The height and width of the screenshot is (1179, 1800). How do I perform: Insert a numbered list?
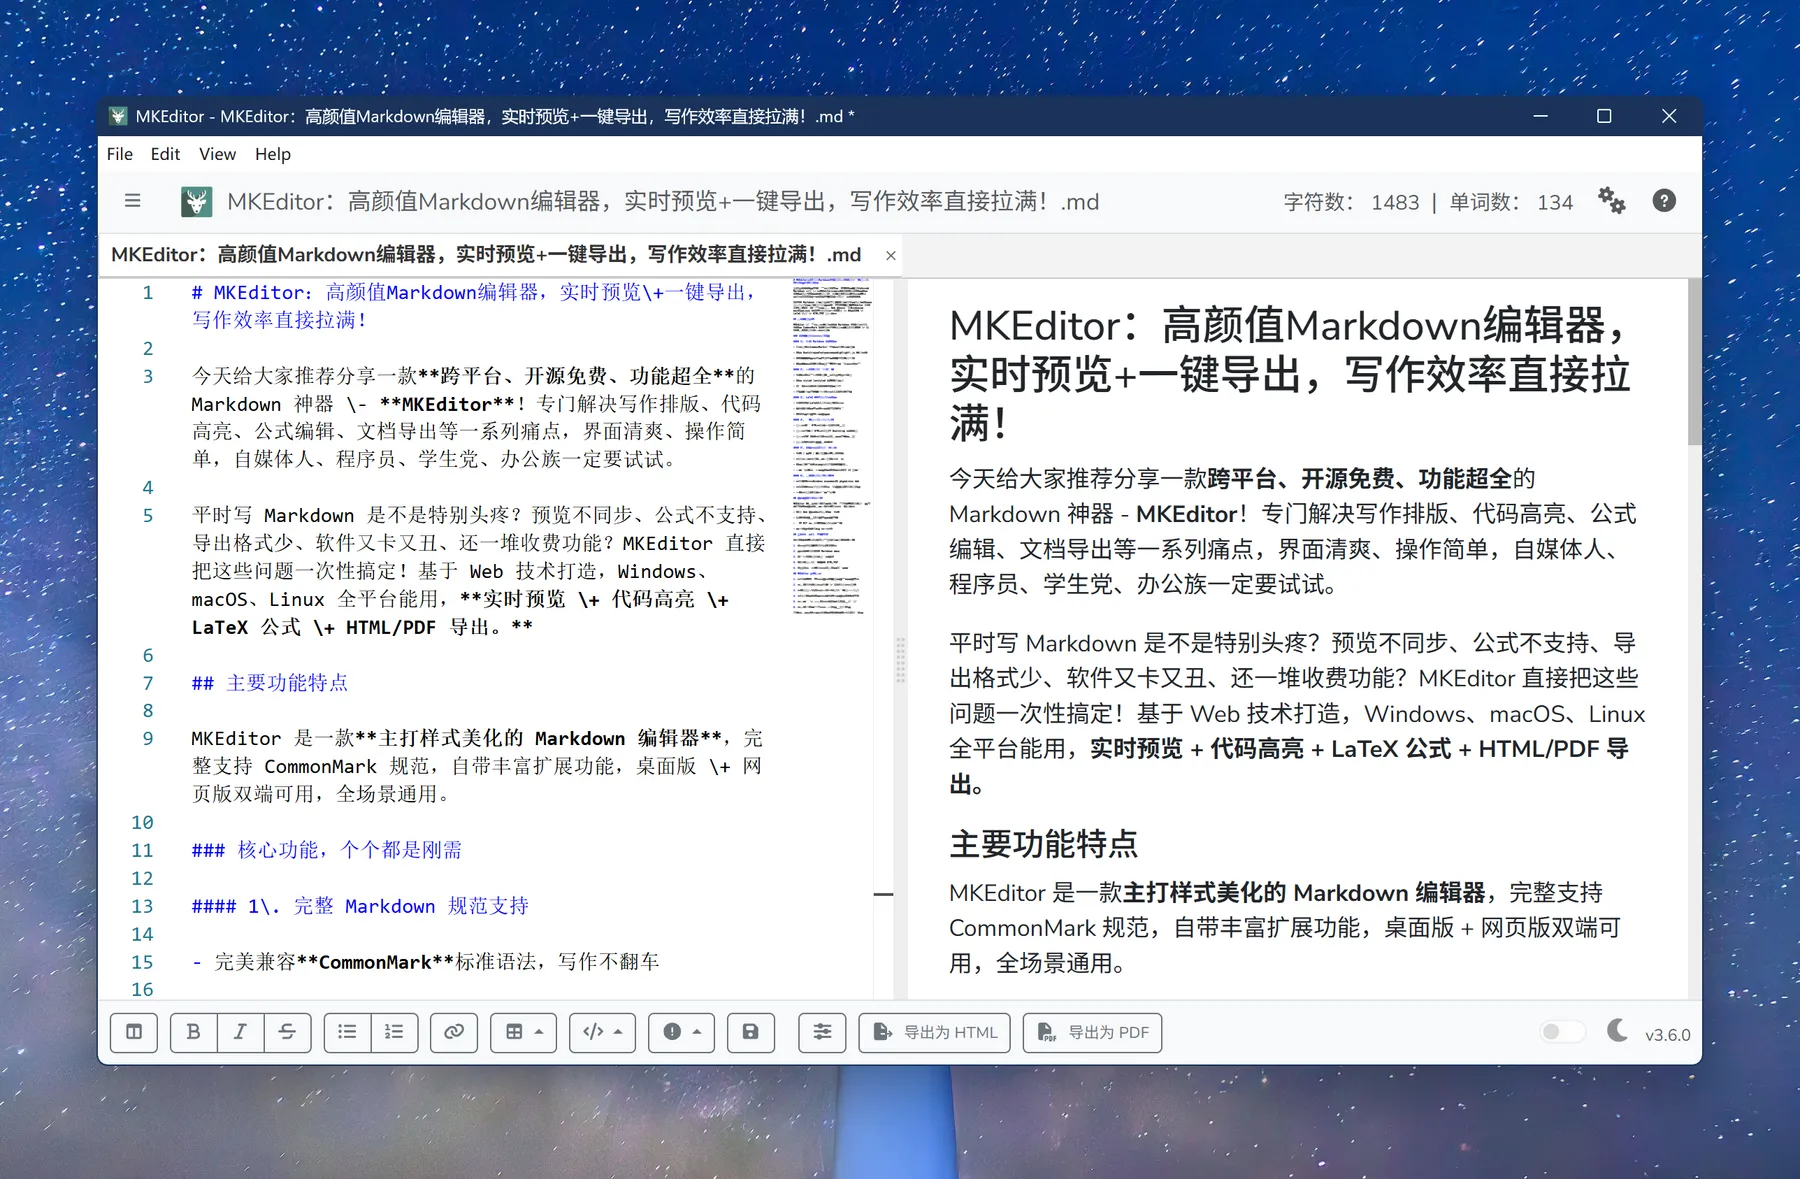pyautogui.click(x=394, y=1032)
